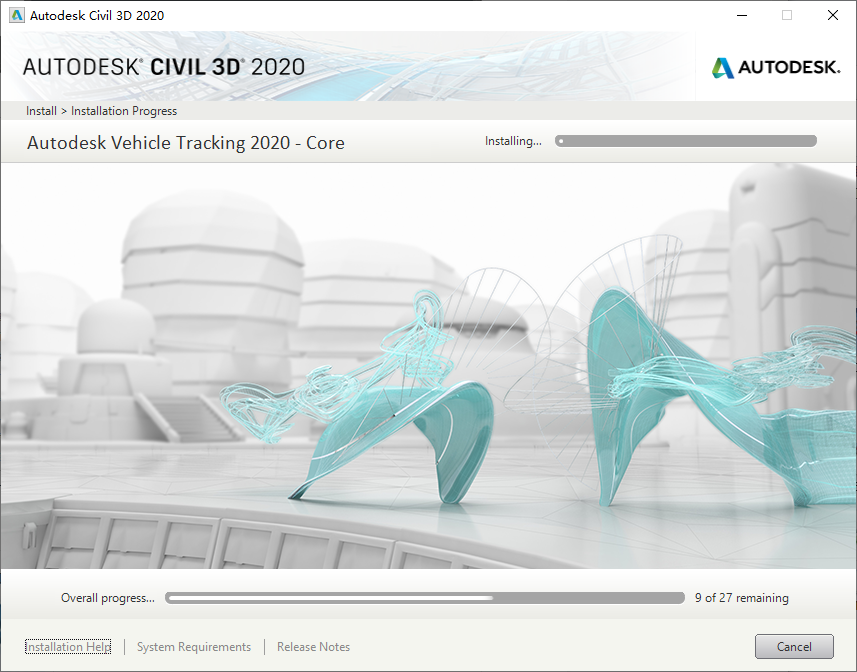Close the Civil 3D installer window
The height and width of the screenshot is (672, 857).
coord(833,15)
